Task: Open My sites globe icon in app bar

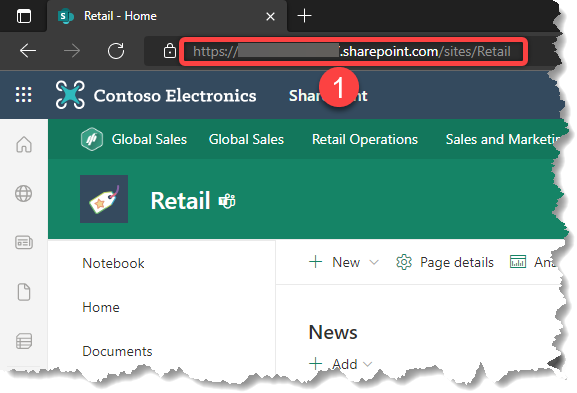Action: [24, 194]
